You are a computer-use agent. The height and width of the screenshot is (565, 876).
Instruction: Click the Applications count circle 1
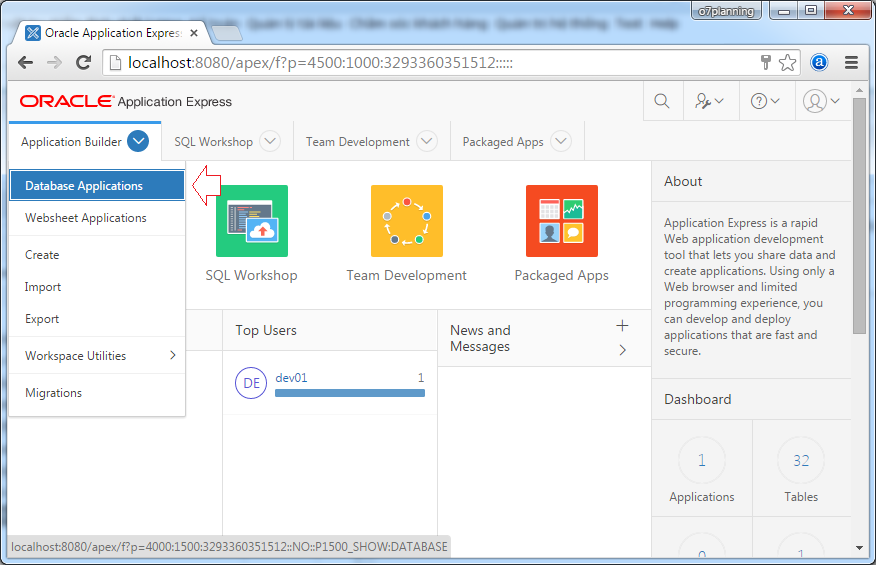(x=702, y=460)
